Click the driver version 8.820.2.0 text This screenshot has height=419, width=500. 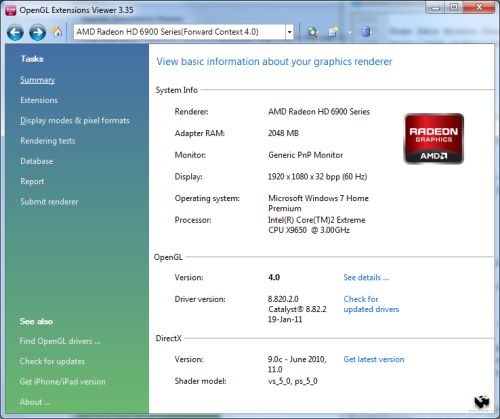[x=283, y=299]
